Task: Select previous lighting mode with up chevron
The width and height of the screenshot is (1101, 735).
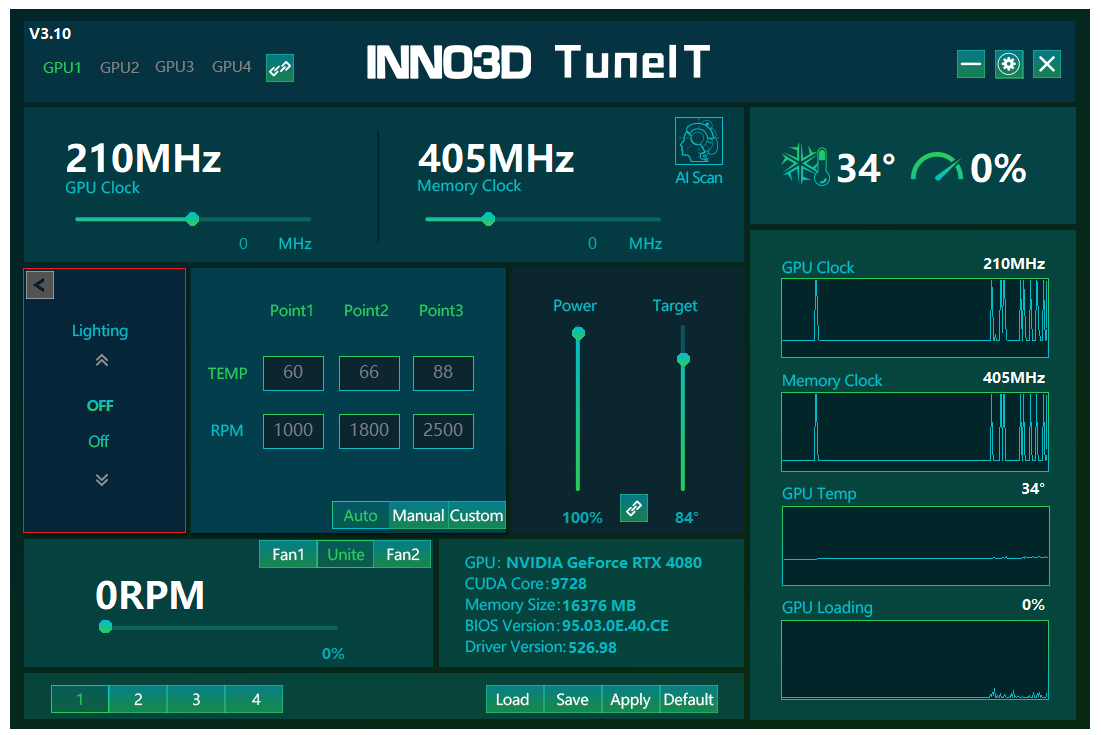Action: (102, 361)
